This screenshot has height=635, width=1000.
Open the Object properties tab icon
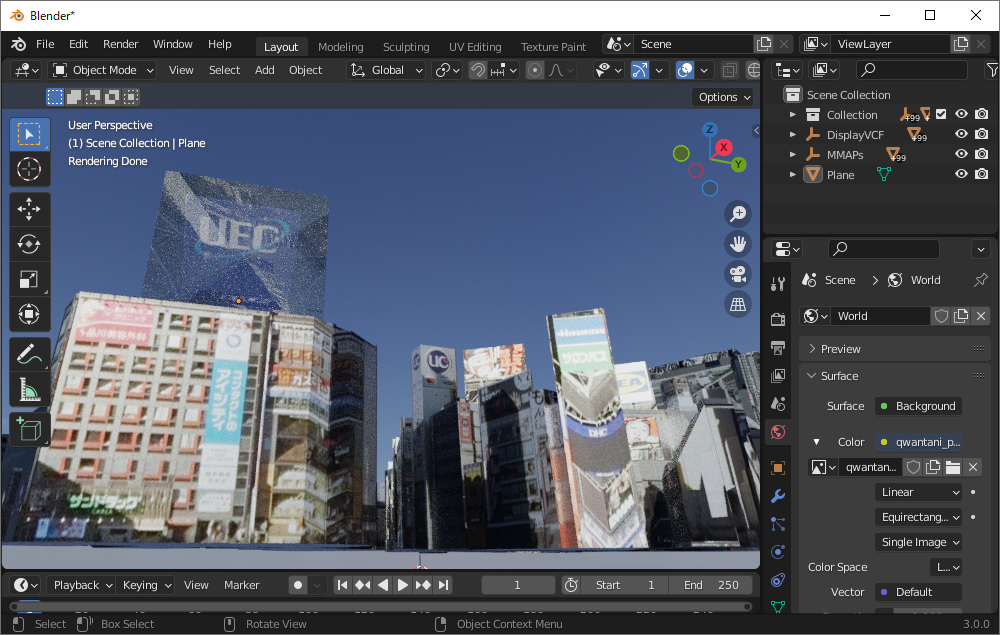(x=778, y=468)
